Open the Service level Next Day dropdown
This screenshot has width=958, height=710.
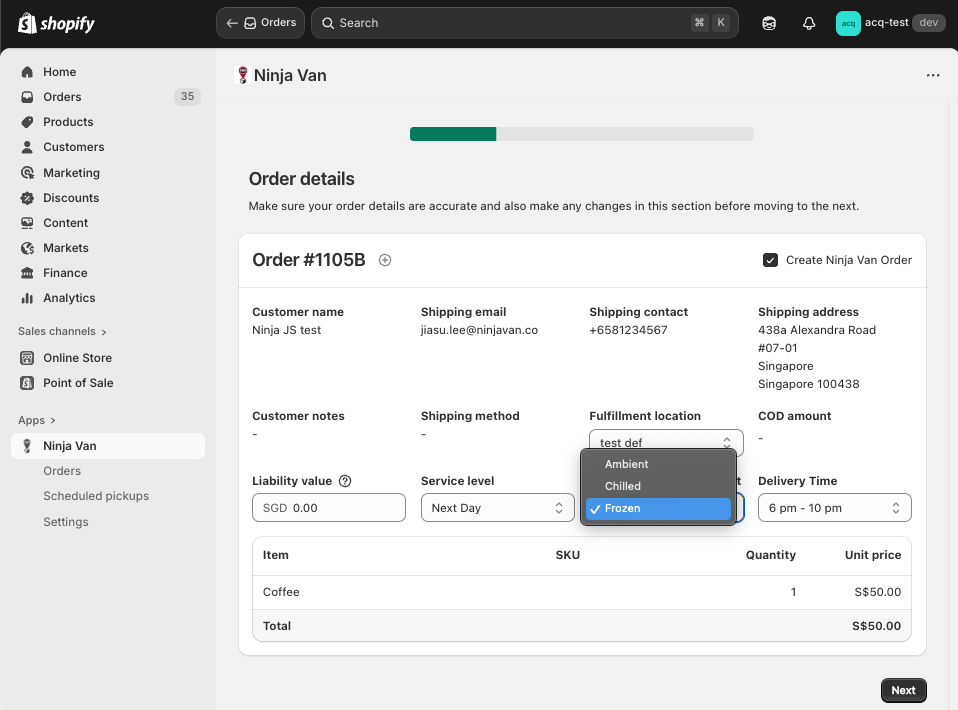497,508
